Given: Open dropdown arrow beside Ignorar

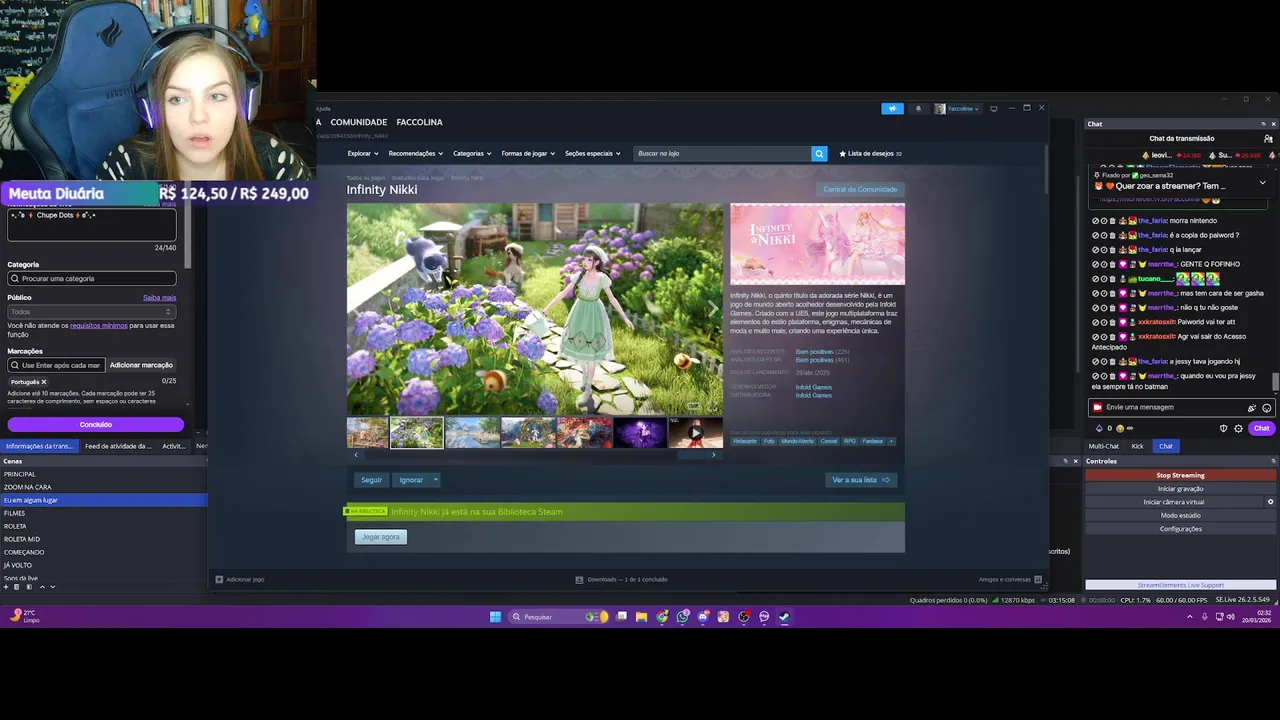Looking at the screenshot, I should coord(436,480).
